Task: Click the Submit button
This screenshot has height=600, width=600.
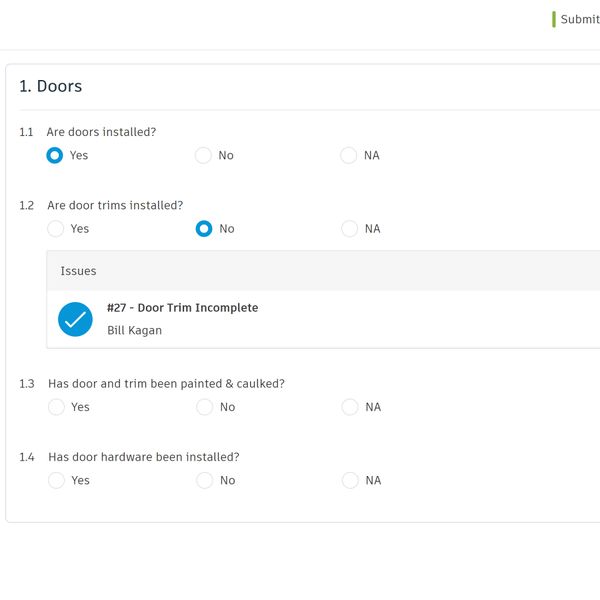Action: [x=578, y=19]
